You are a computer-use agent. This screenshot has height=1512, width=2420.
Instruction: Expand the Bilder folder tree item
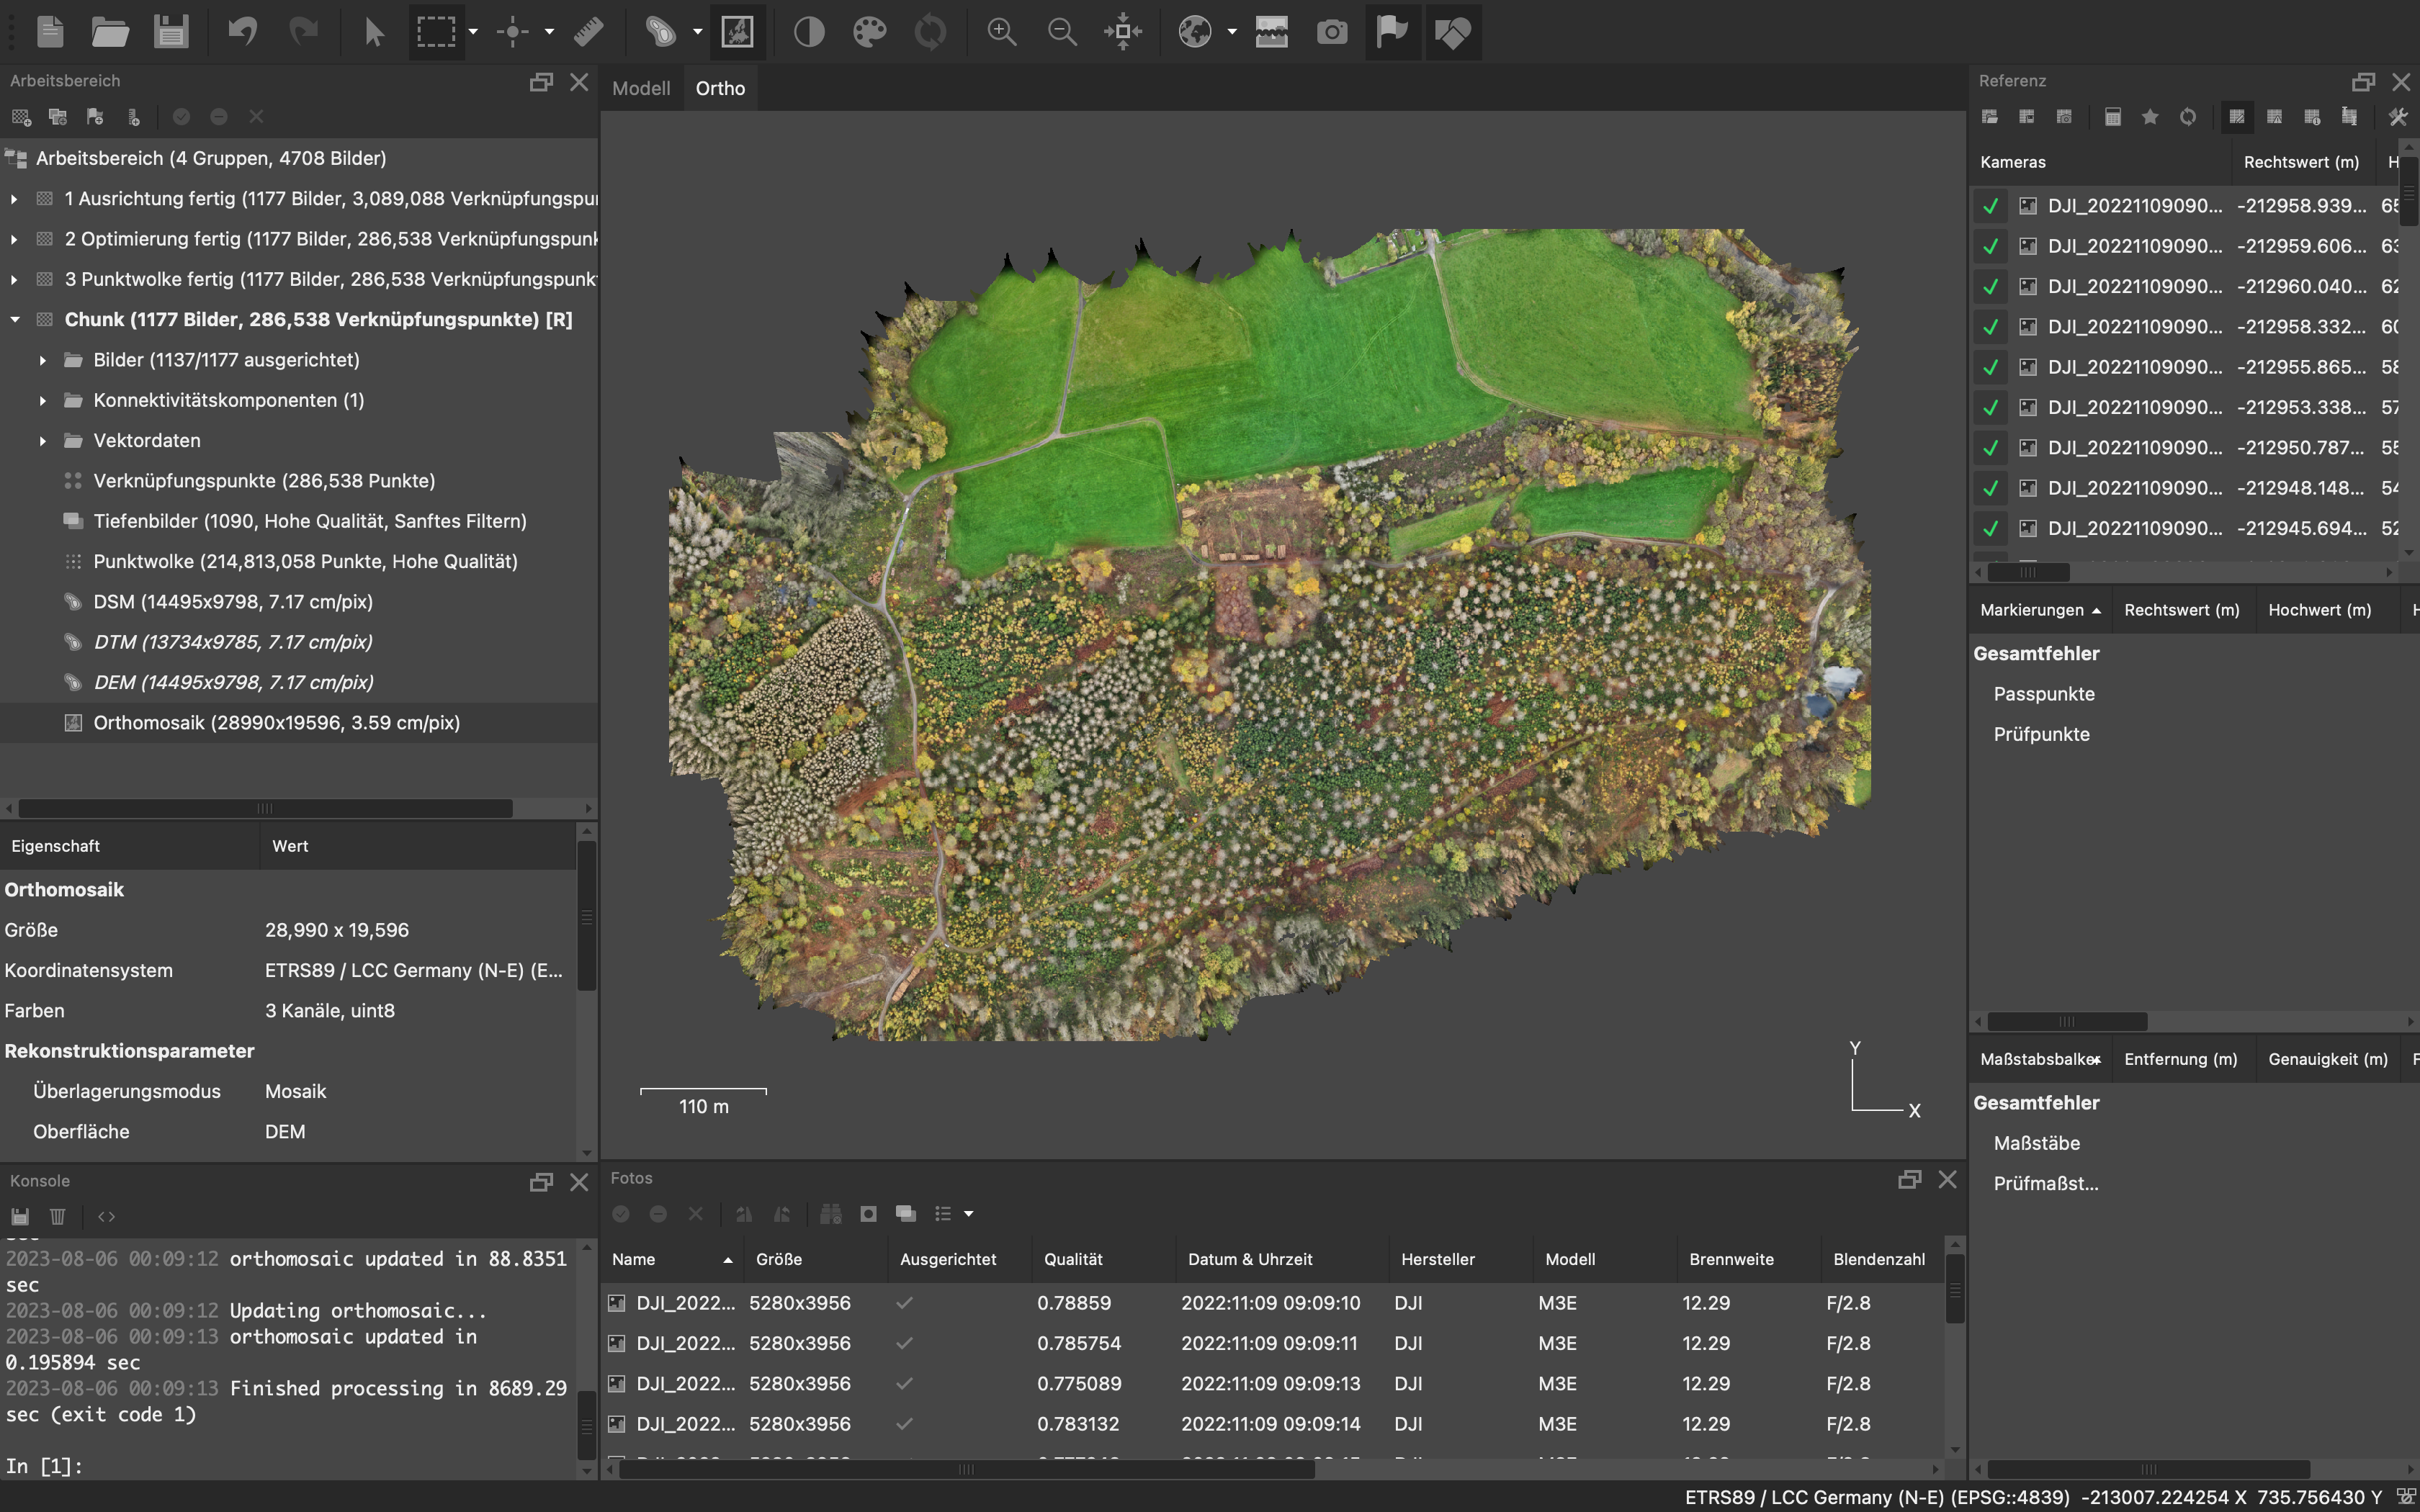pyautogui.click(x=43, y=360)
